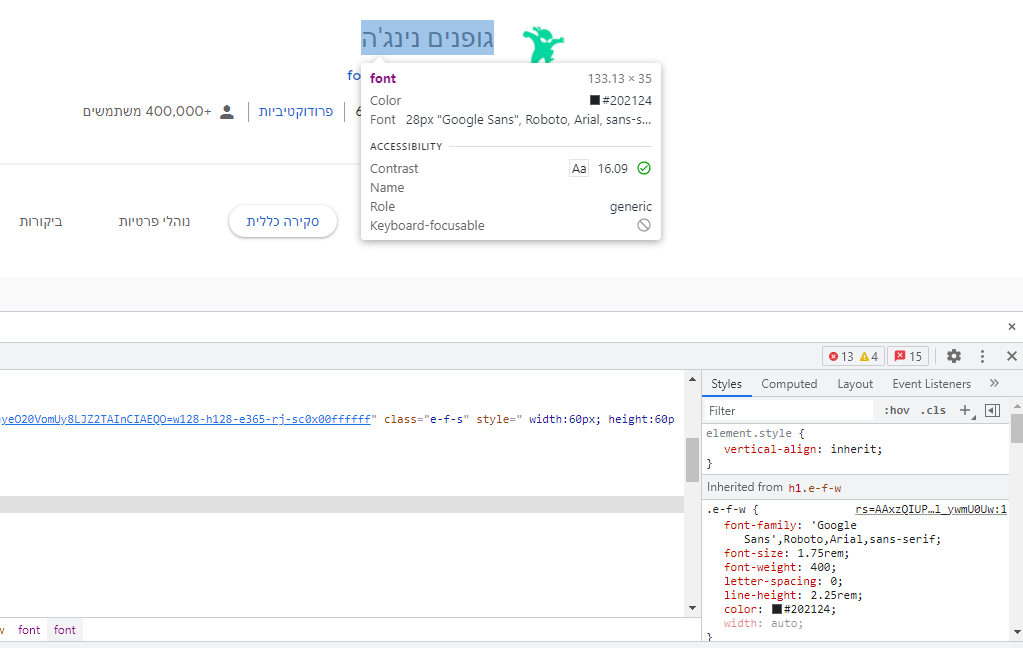
Task: Toggle :hov element state panel
Action: (x=896, y=410)
